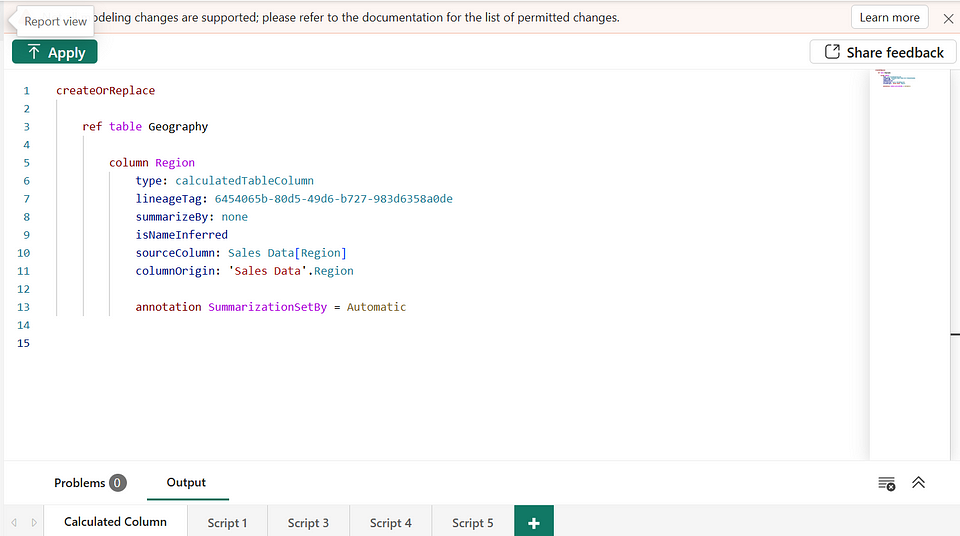Viewport: 960px width, 536px height.
Task: Click calculatedTableColumn type value
Action: 244,181
